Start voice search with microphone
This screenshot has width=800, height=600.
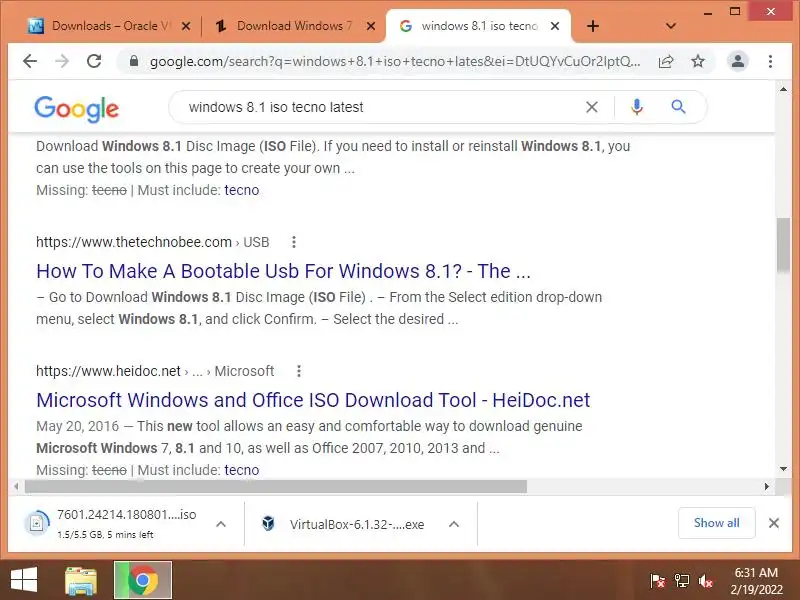[x=637, y=107]
